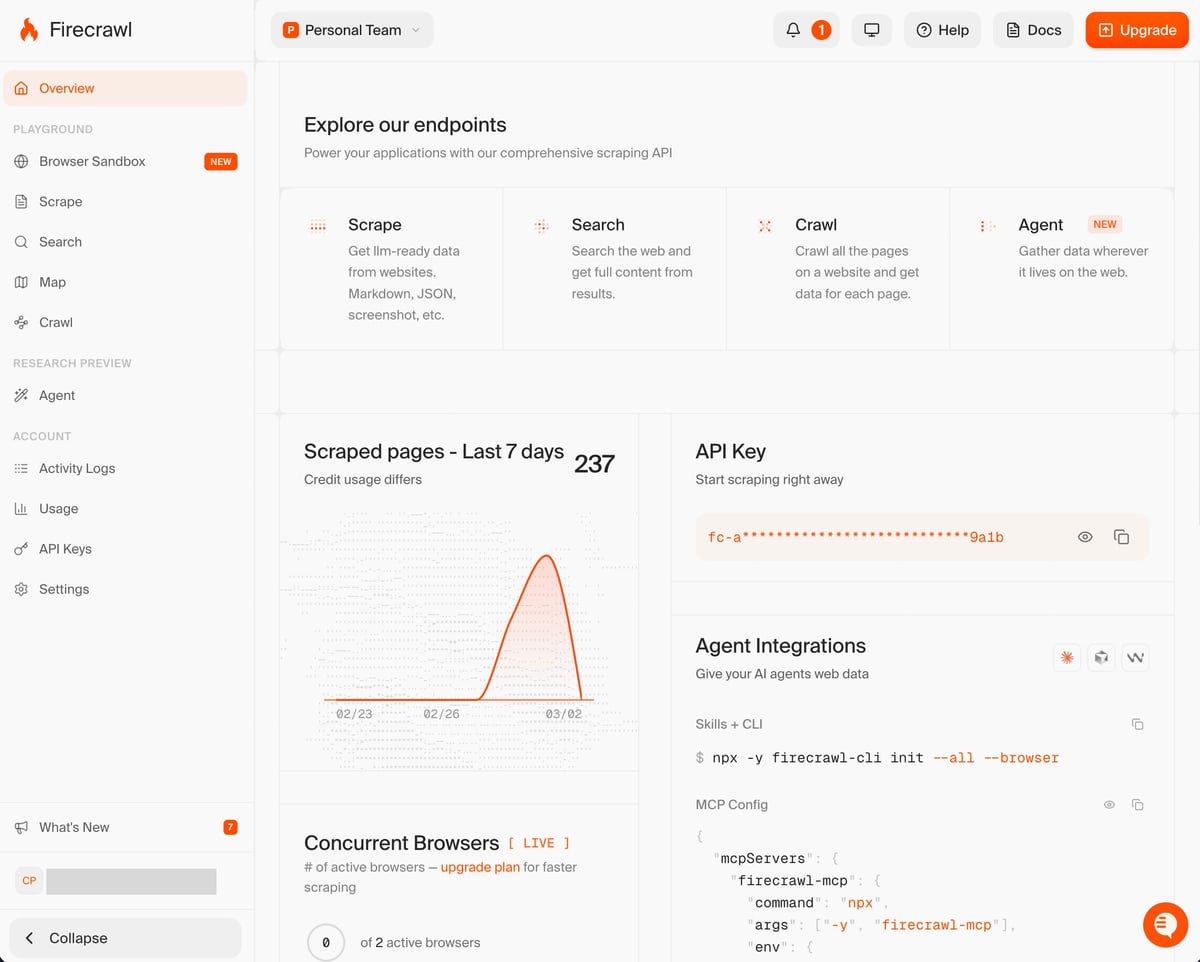
Task: Open API Keys from the sidebar
Action: point(65,548)
